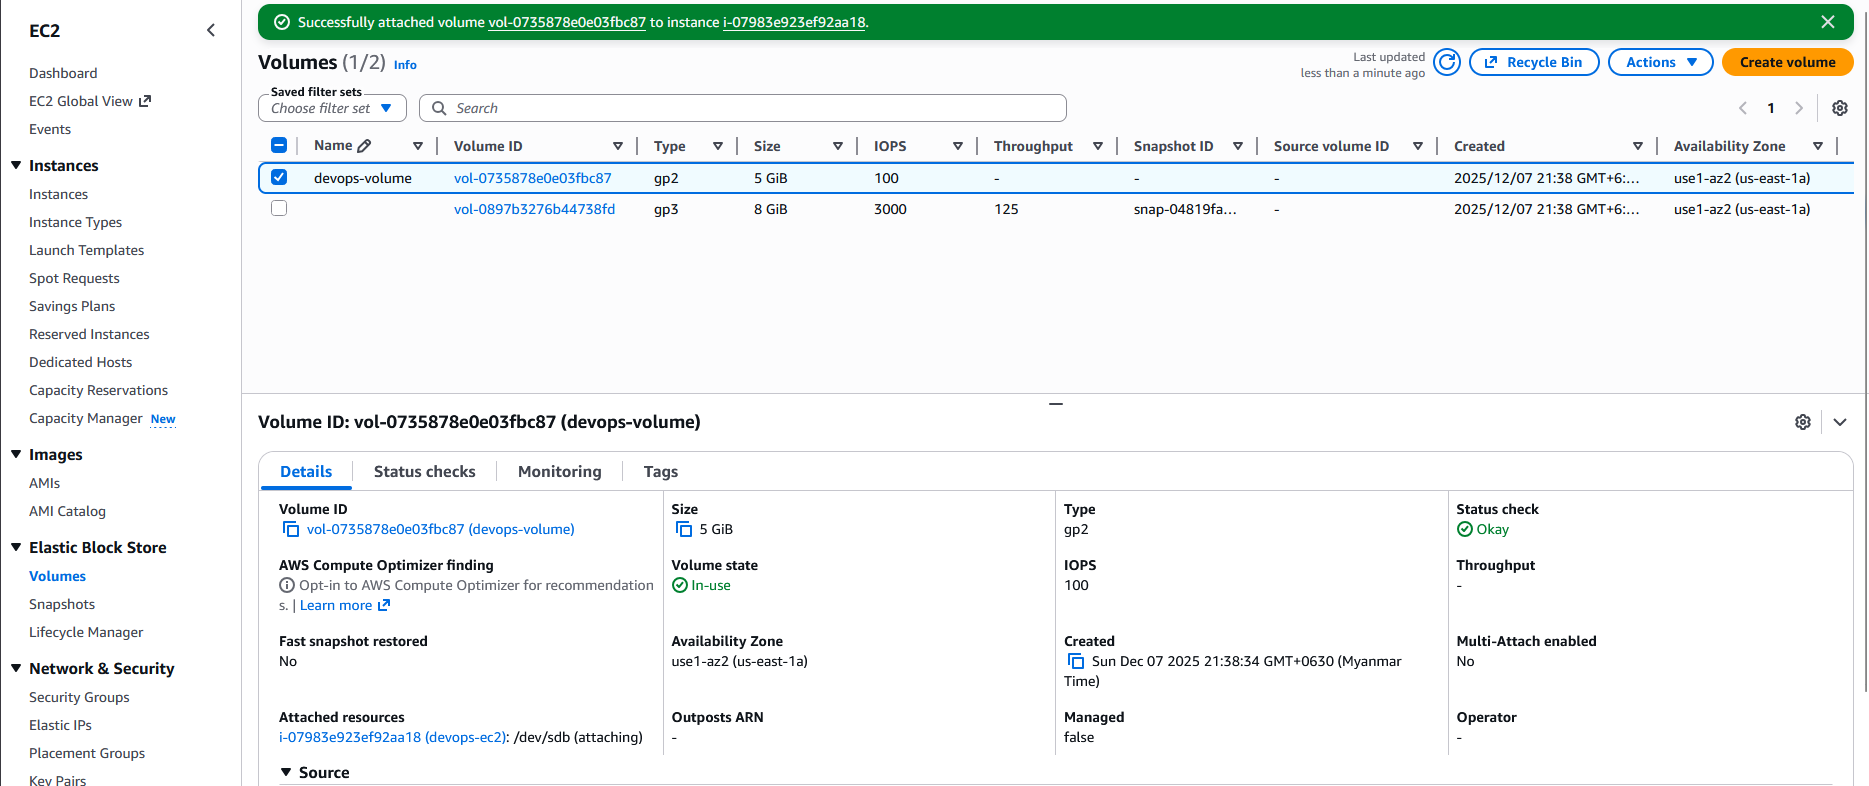Collapse the Elastic Block Store section

point(16,547)
